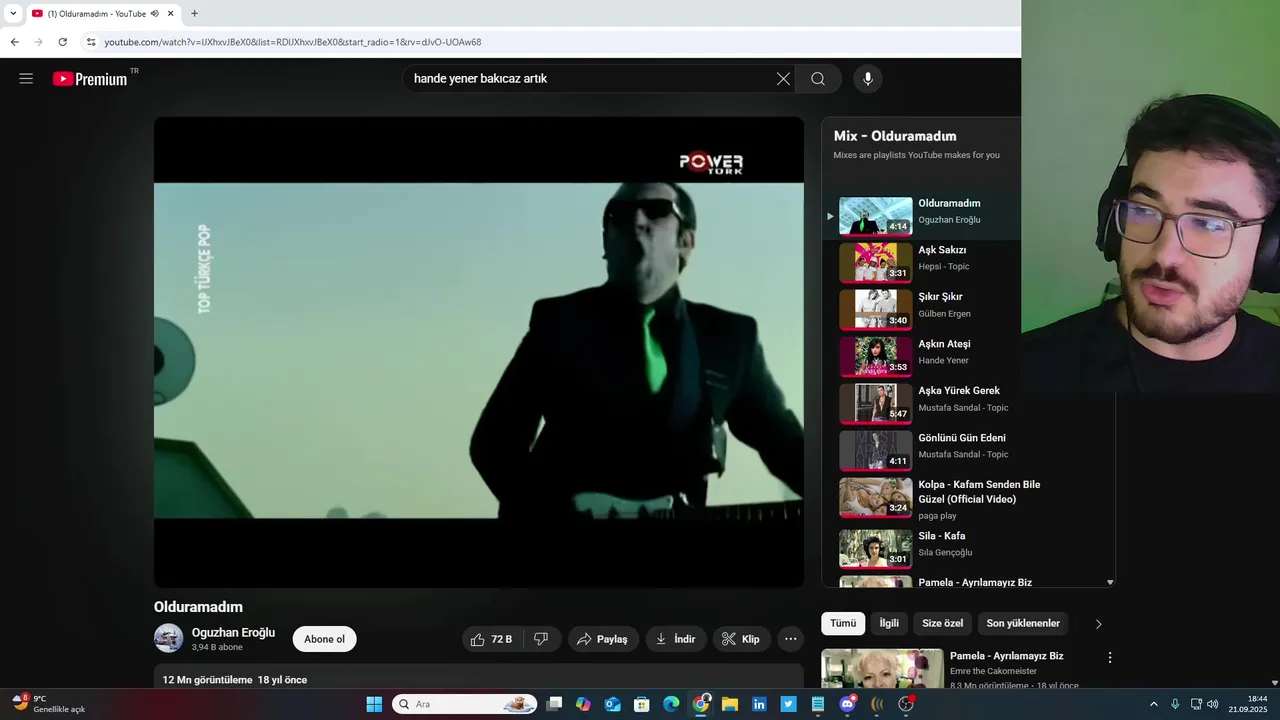Screen dimensions: 1280x720
Task: Open Twitter app from taskbar
Action: pyautogui.click(x=789, y=704)
